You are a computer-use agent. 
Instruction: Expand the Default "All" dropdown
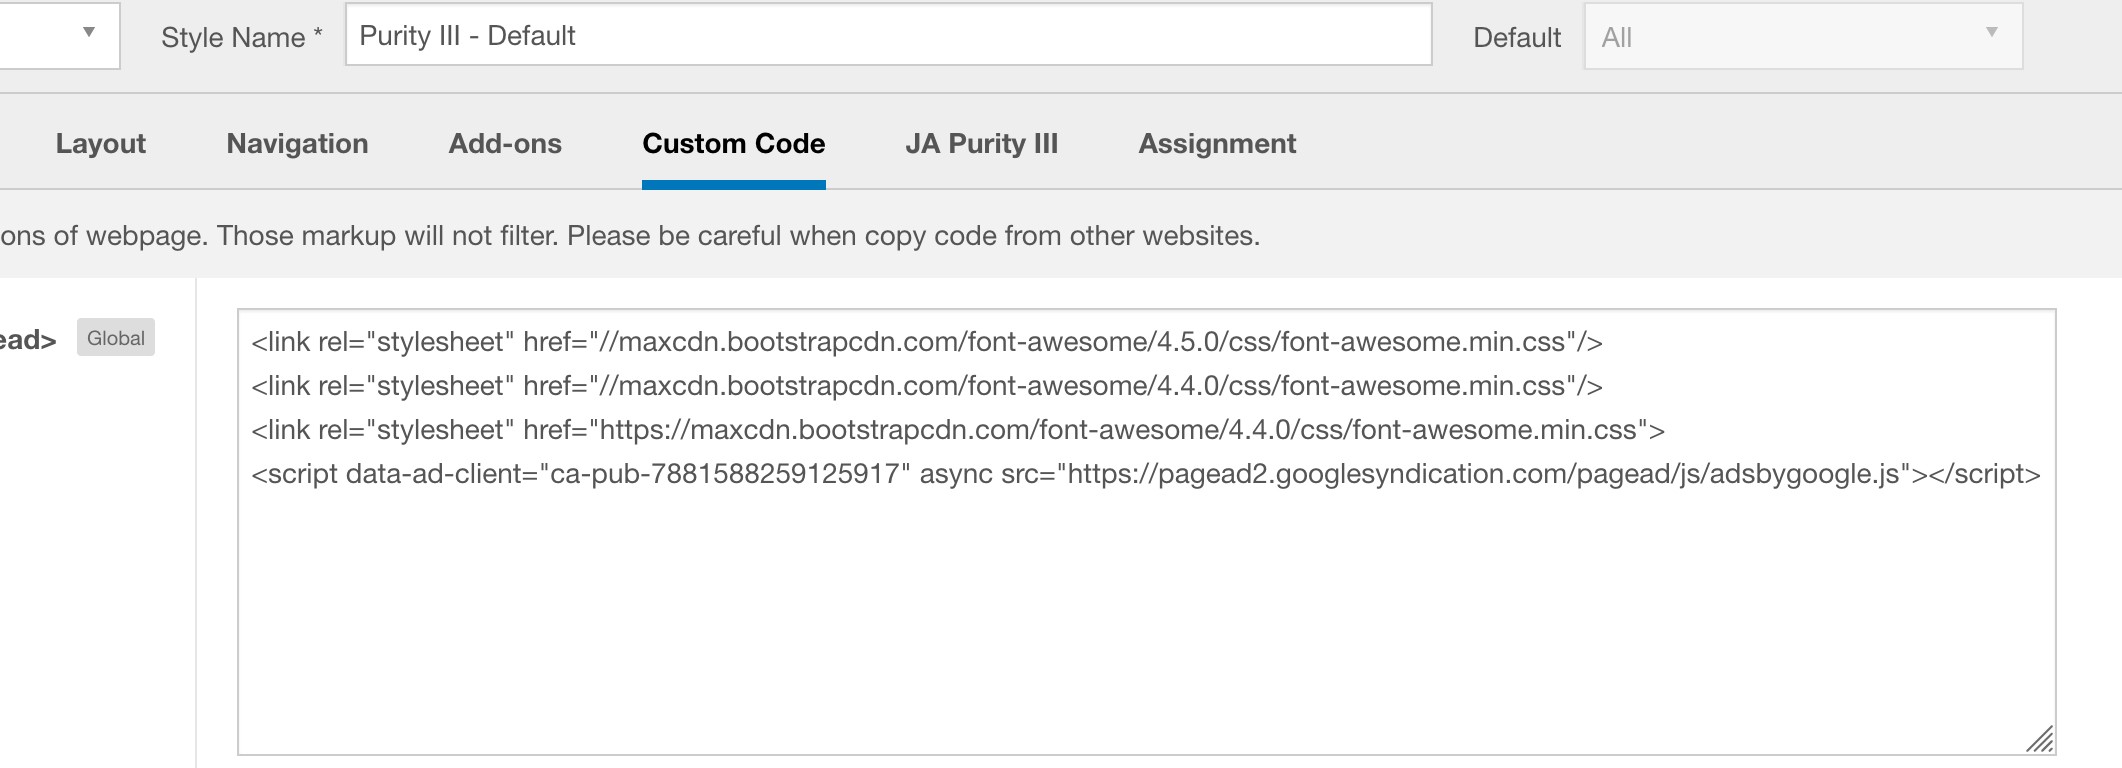point(1802,37)
